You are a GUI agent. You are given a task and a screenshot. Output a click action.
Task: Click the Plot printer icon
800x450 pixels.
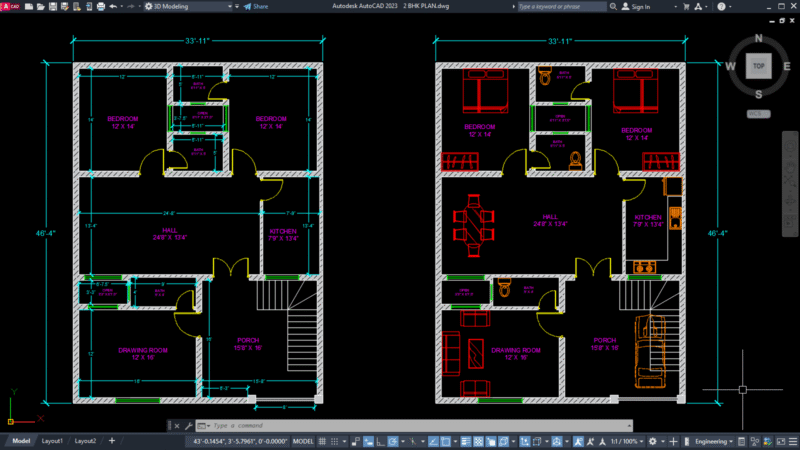pyautogui.click(x=101, y=6)
